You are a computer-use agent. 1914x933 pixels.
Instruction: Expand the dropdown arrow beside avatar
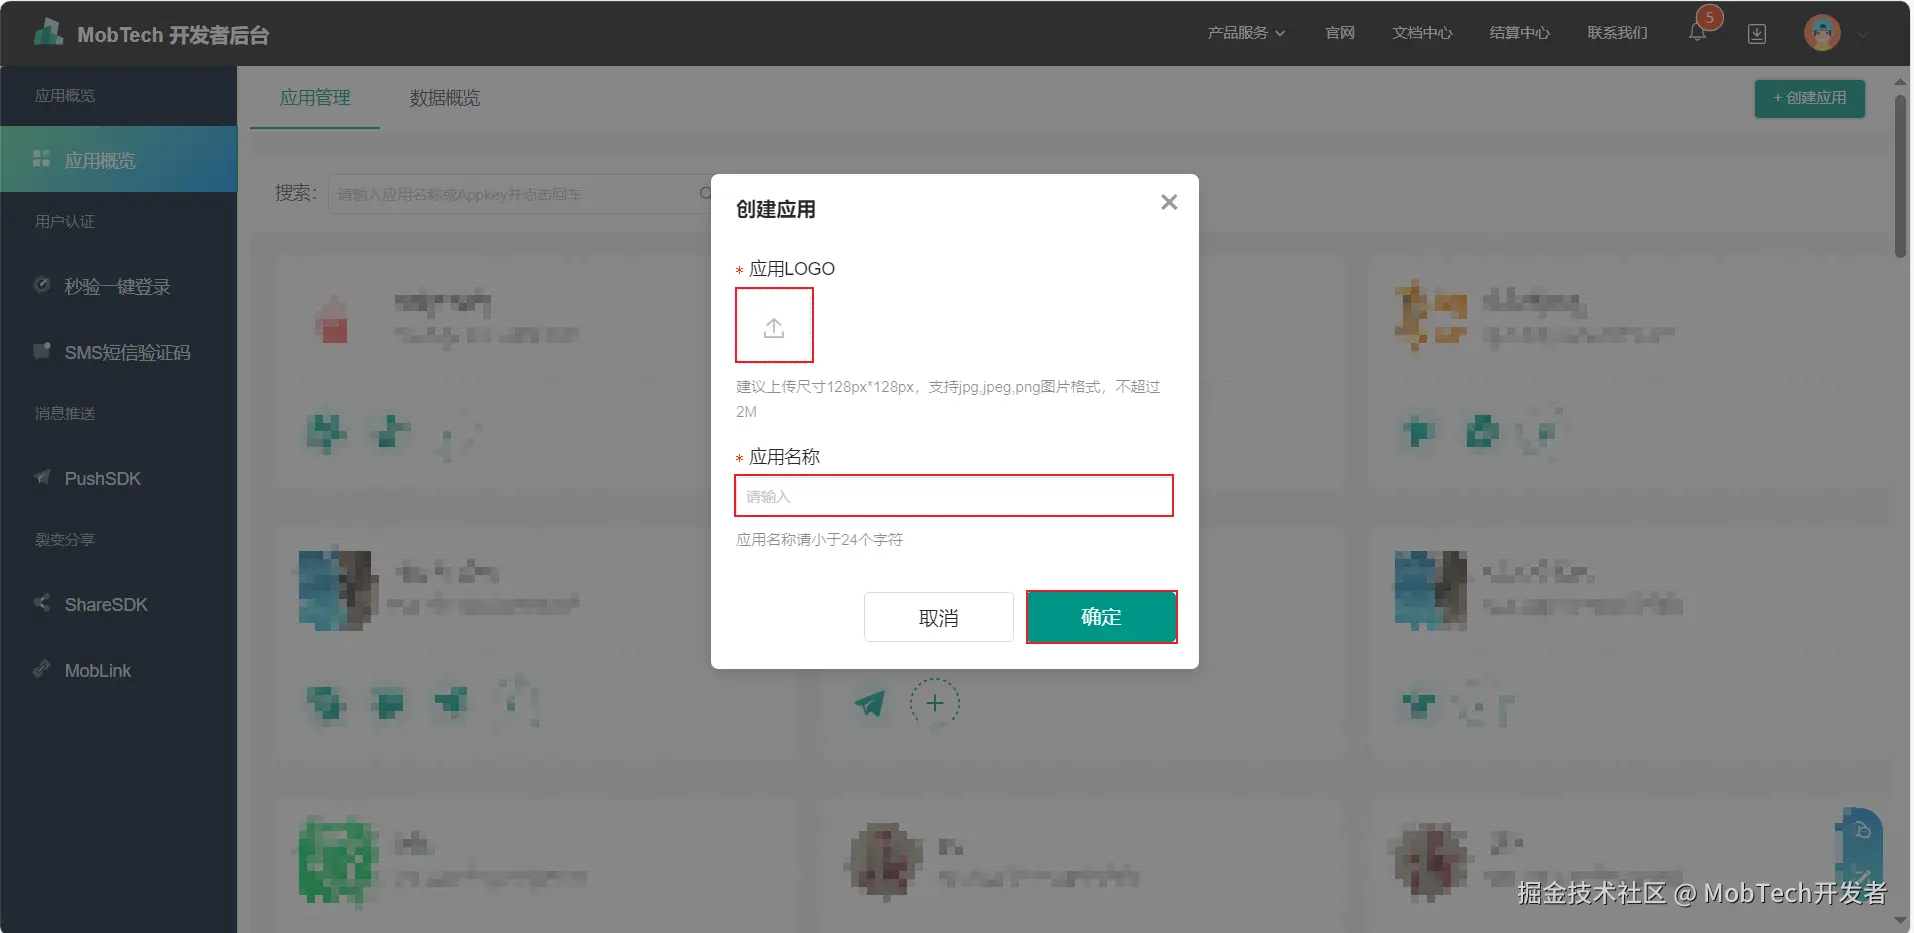1862,35
